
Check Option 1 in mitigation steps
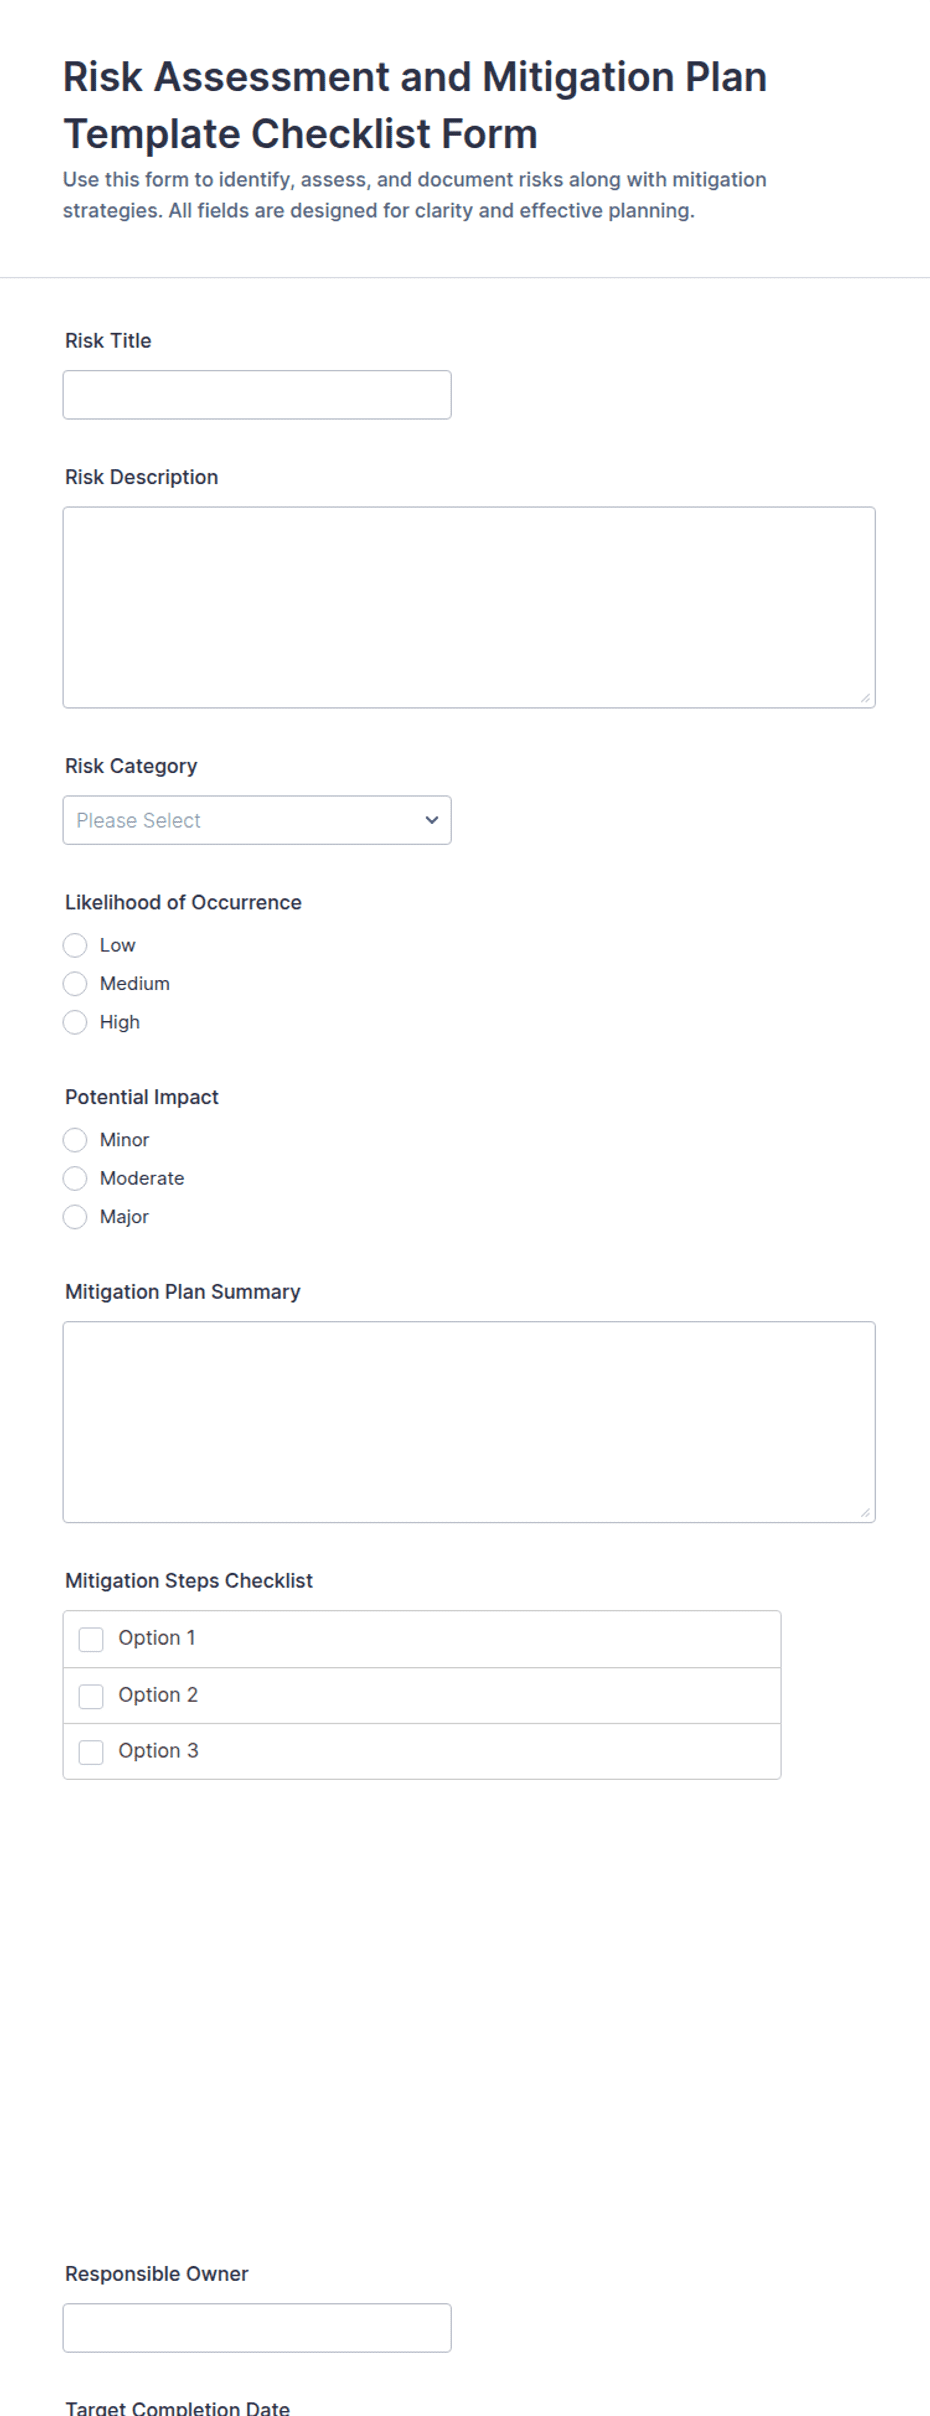(91, 1639)
